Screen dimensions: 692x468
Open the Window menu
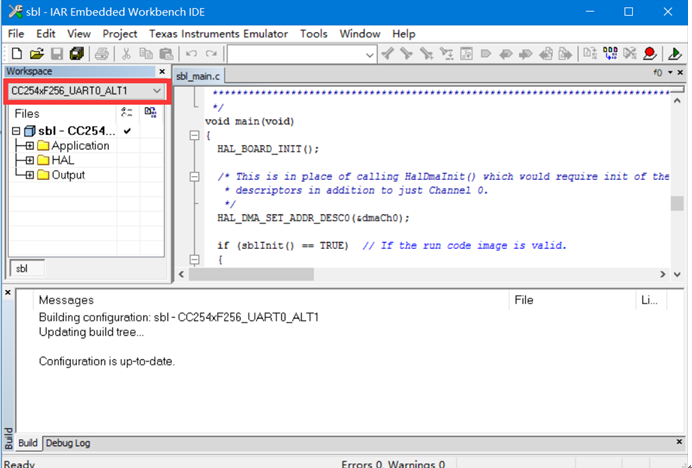(360, 34)
